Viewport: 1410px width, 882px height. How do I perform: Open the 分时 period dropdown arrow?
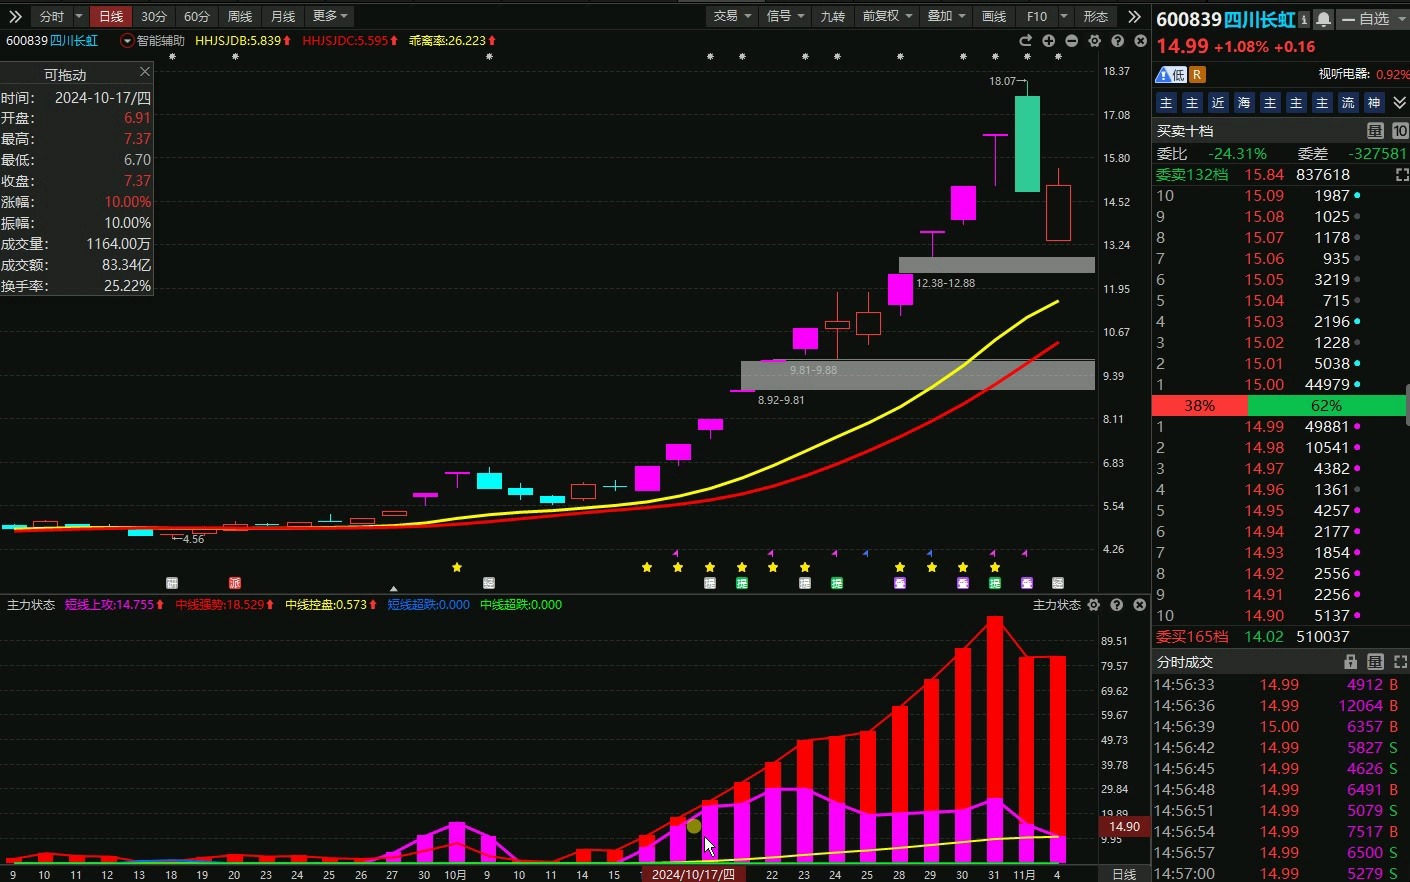79,16
